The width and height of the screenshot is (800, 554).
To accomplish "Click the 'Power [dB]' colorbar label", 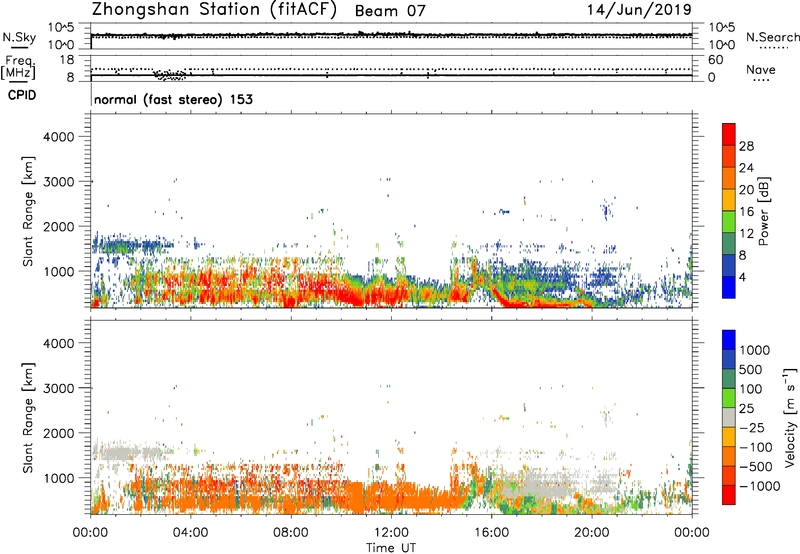I will coord(763,211).
